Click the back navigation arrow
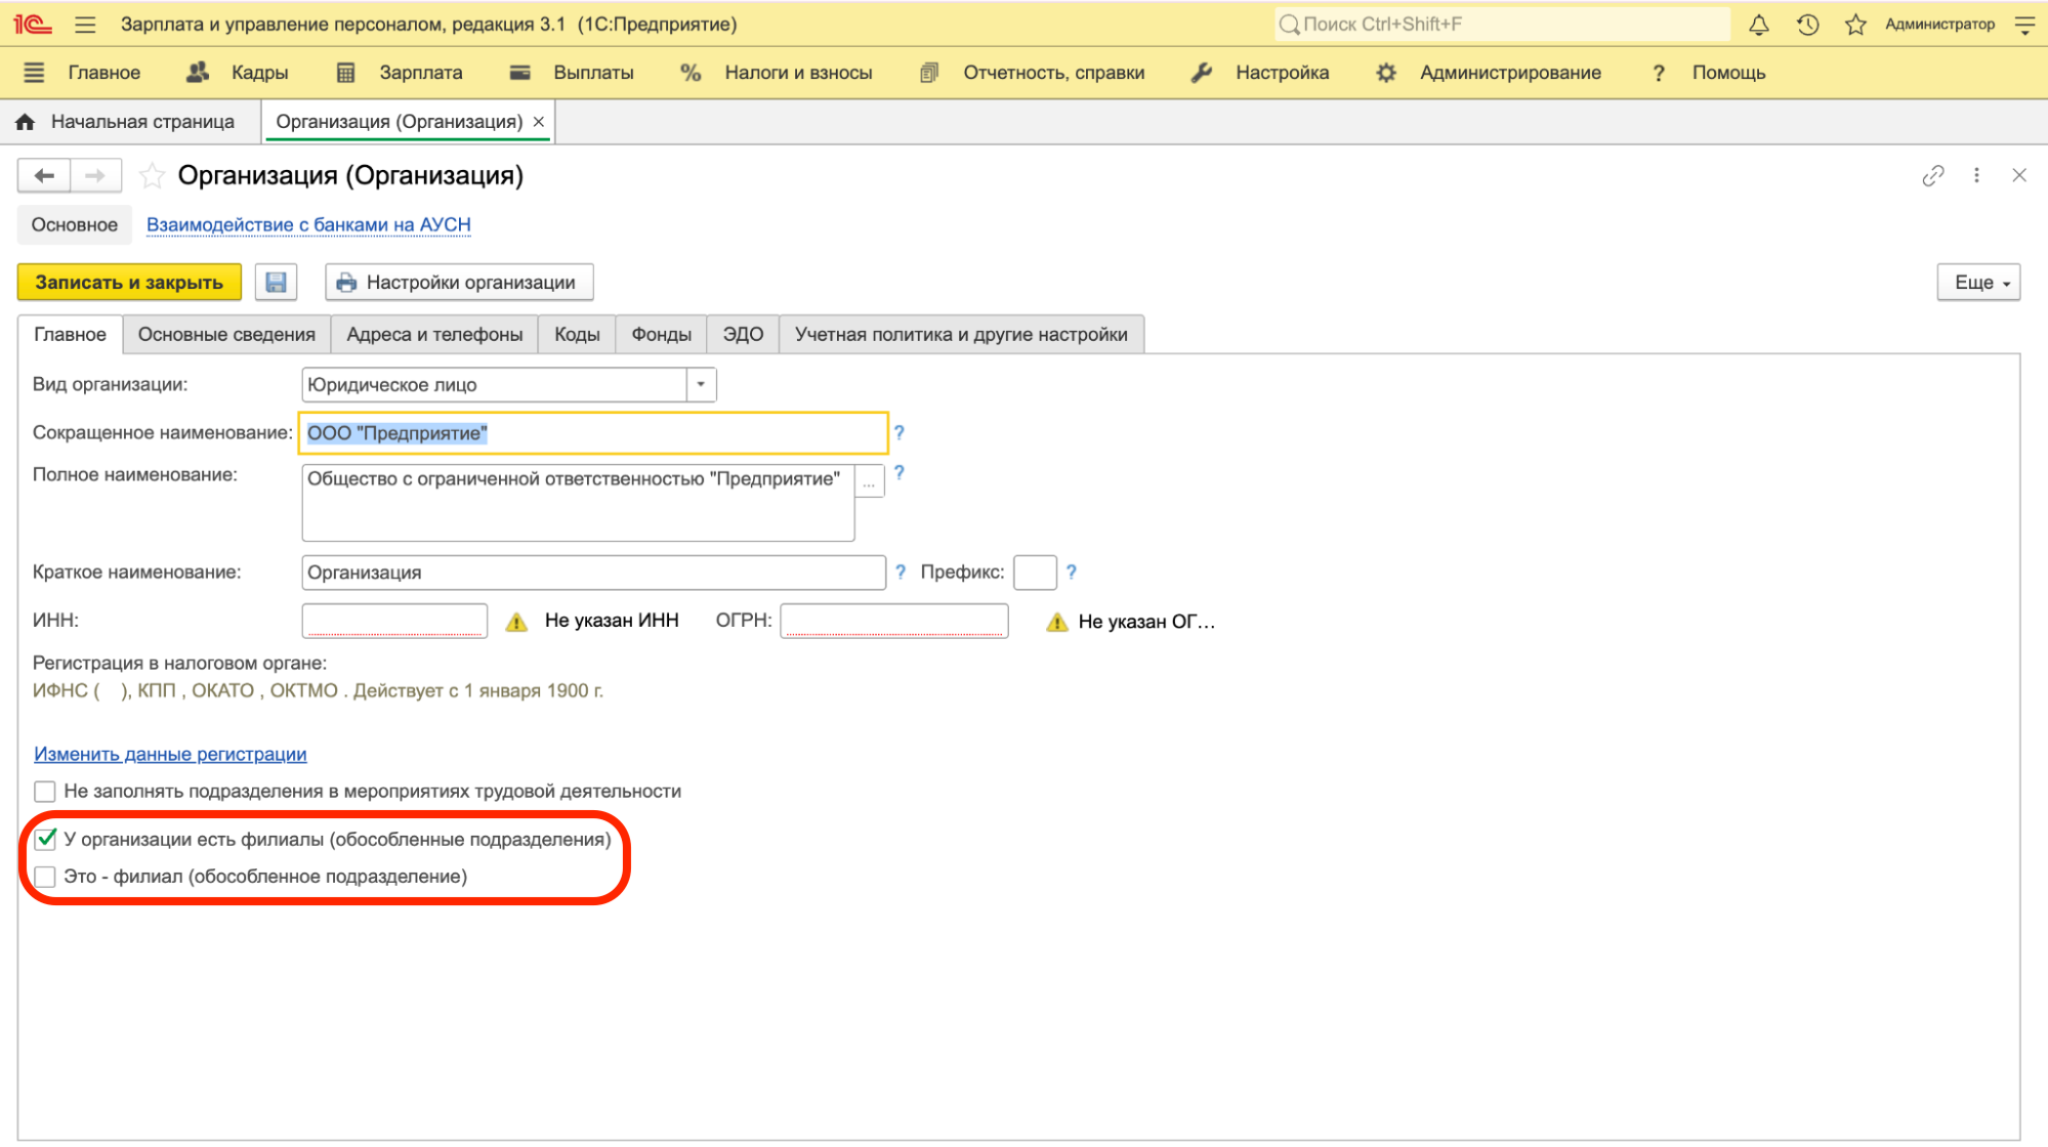 pyautogui.click(x=44, y=176)
